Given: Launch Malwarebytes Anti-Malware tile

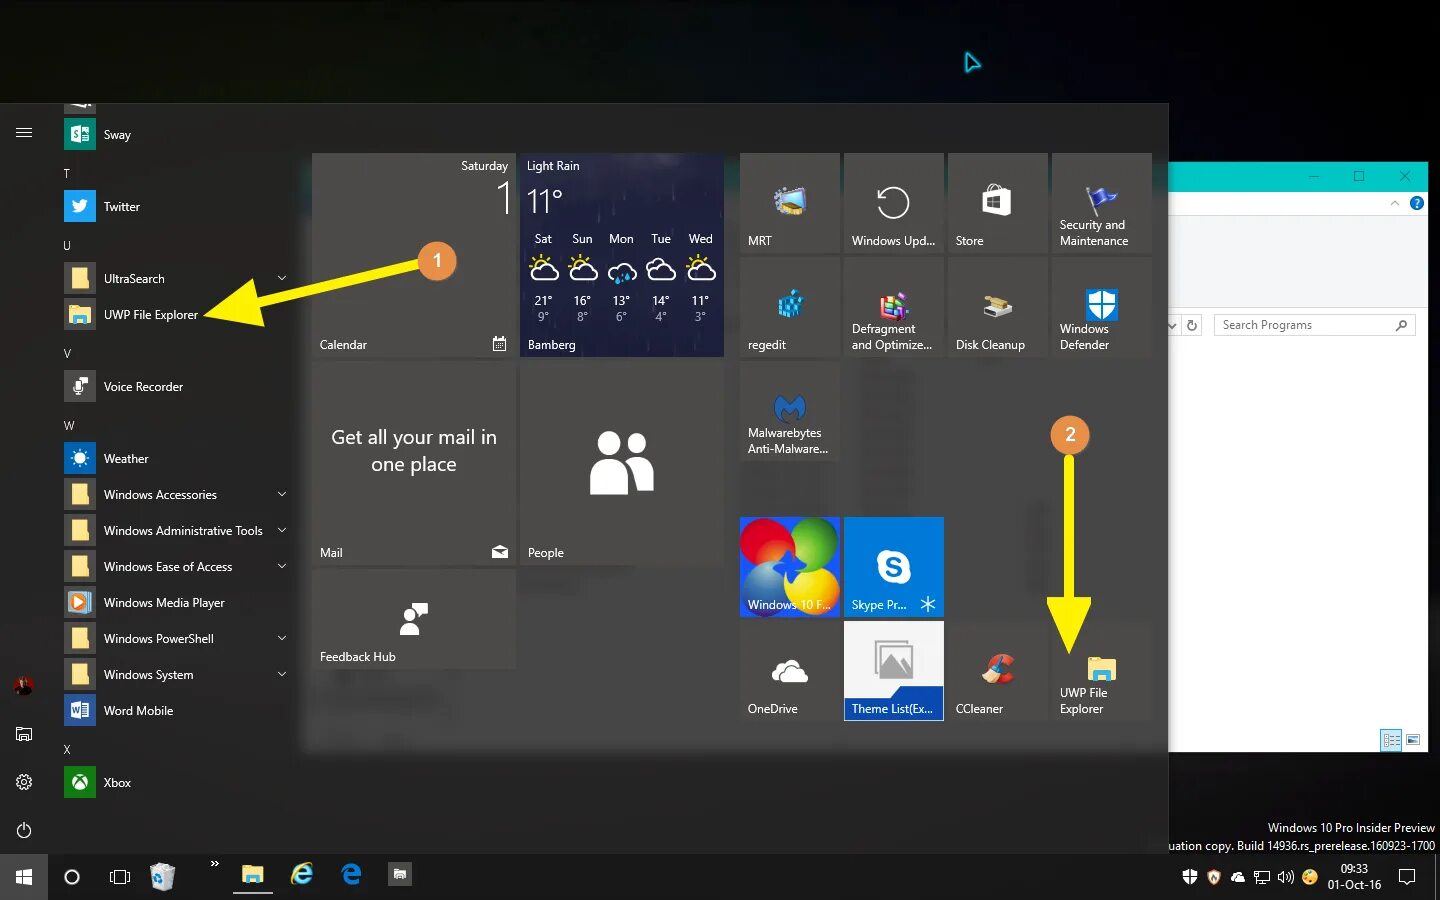Looking at the screenshot, I should pyautogui.click(x=790, y=411).
